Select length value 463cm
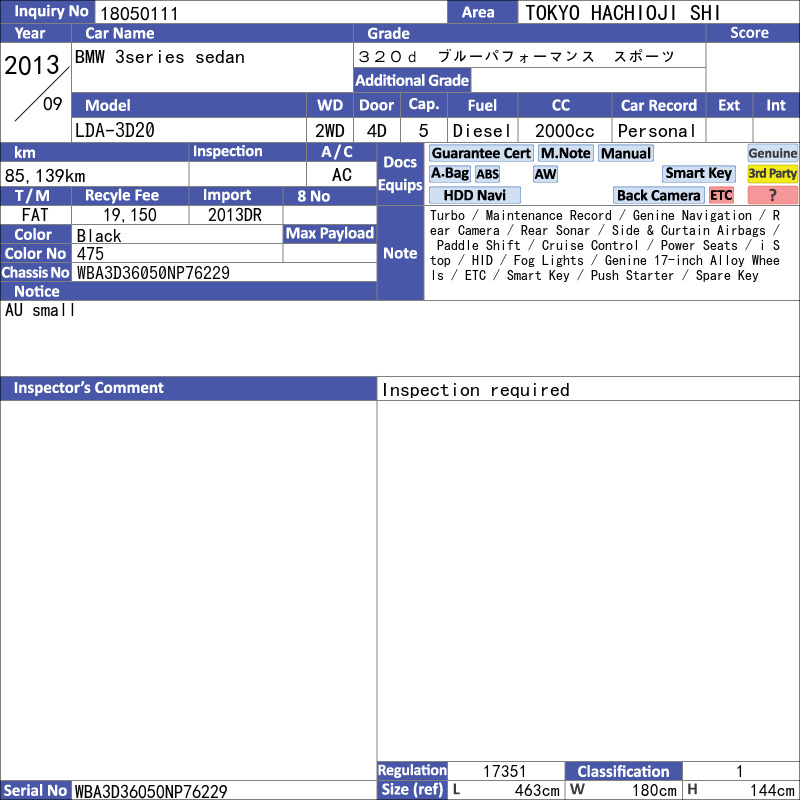This screenshot has height=800, width=800. pyautogui.click(x=537, y=790)
